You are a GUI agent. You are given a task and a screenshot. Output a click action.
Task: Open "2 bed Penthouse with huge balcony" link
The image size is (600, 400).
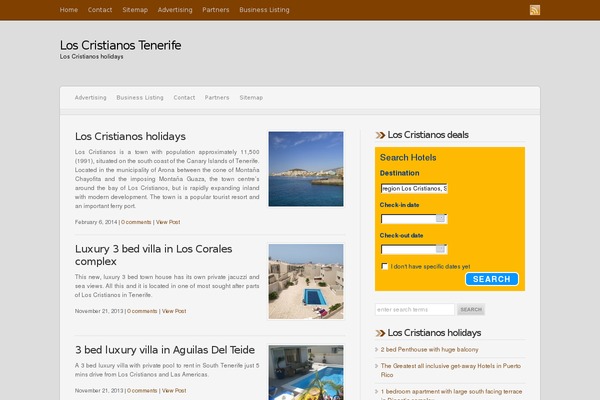[x=429, y=349]
